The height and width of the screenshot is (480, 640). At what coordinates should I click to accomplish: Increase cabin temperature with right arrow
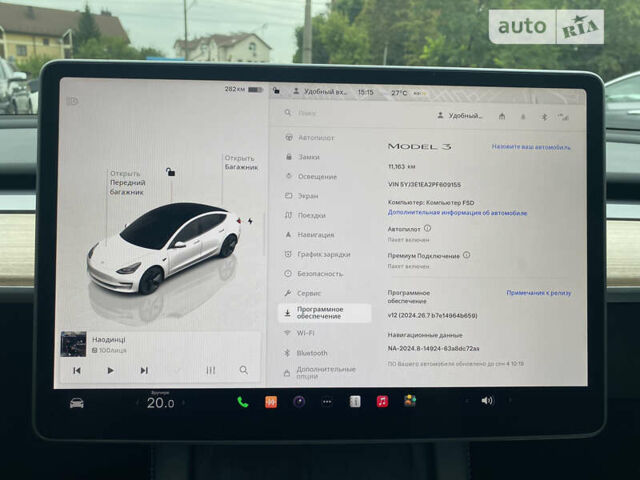pyautogui.click(x=184, y=402)
